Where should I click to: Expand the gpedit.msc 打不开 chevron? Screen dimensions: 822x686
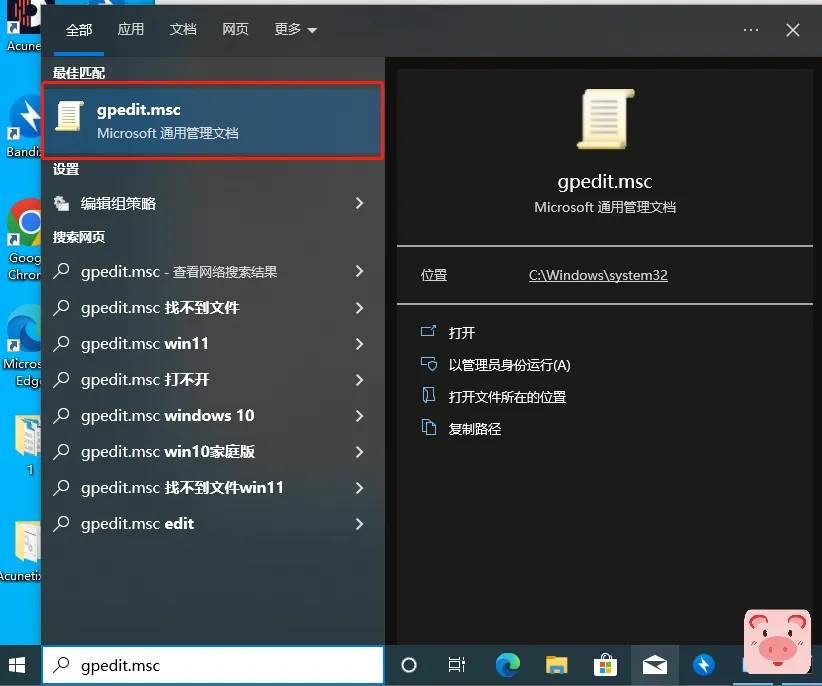pos(360,379)
